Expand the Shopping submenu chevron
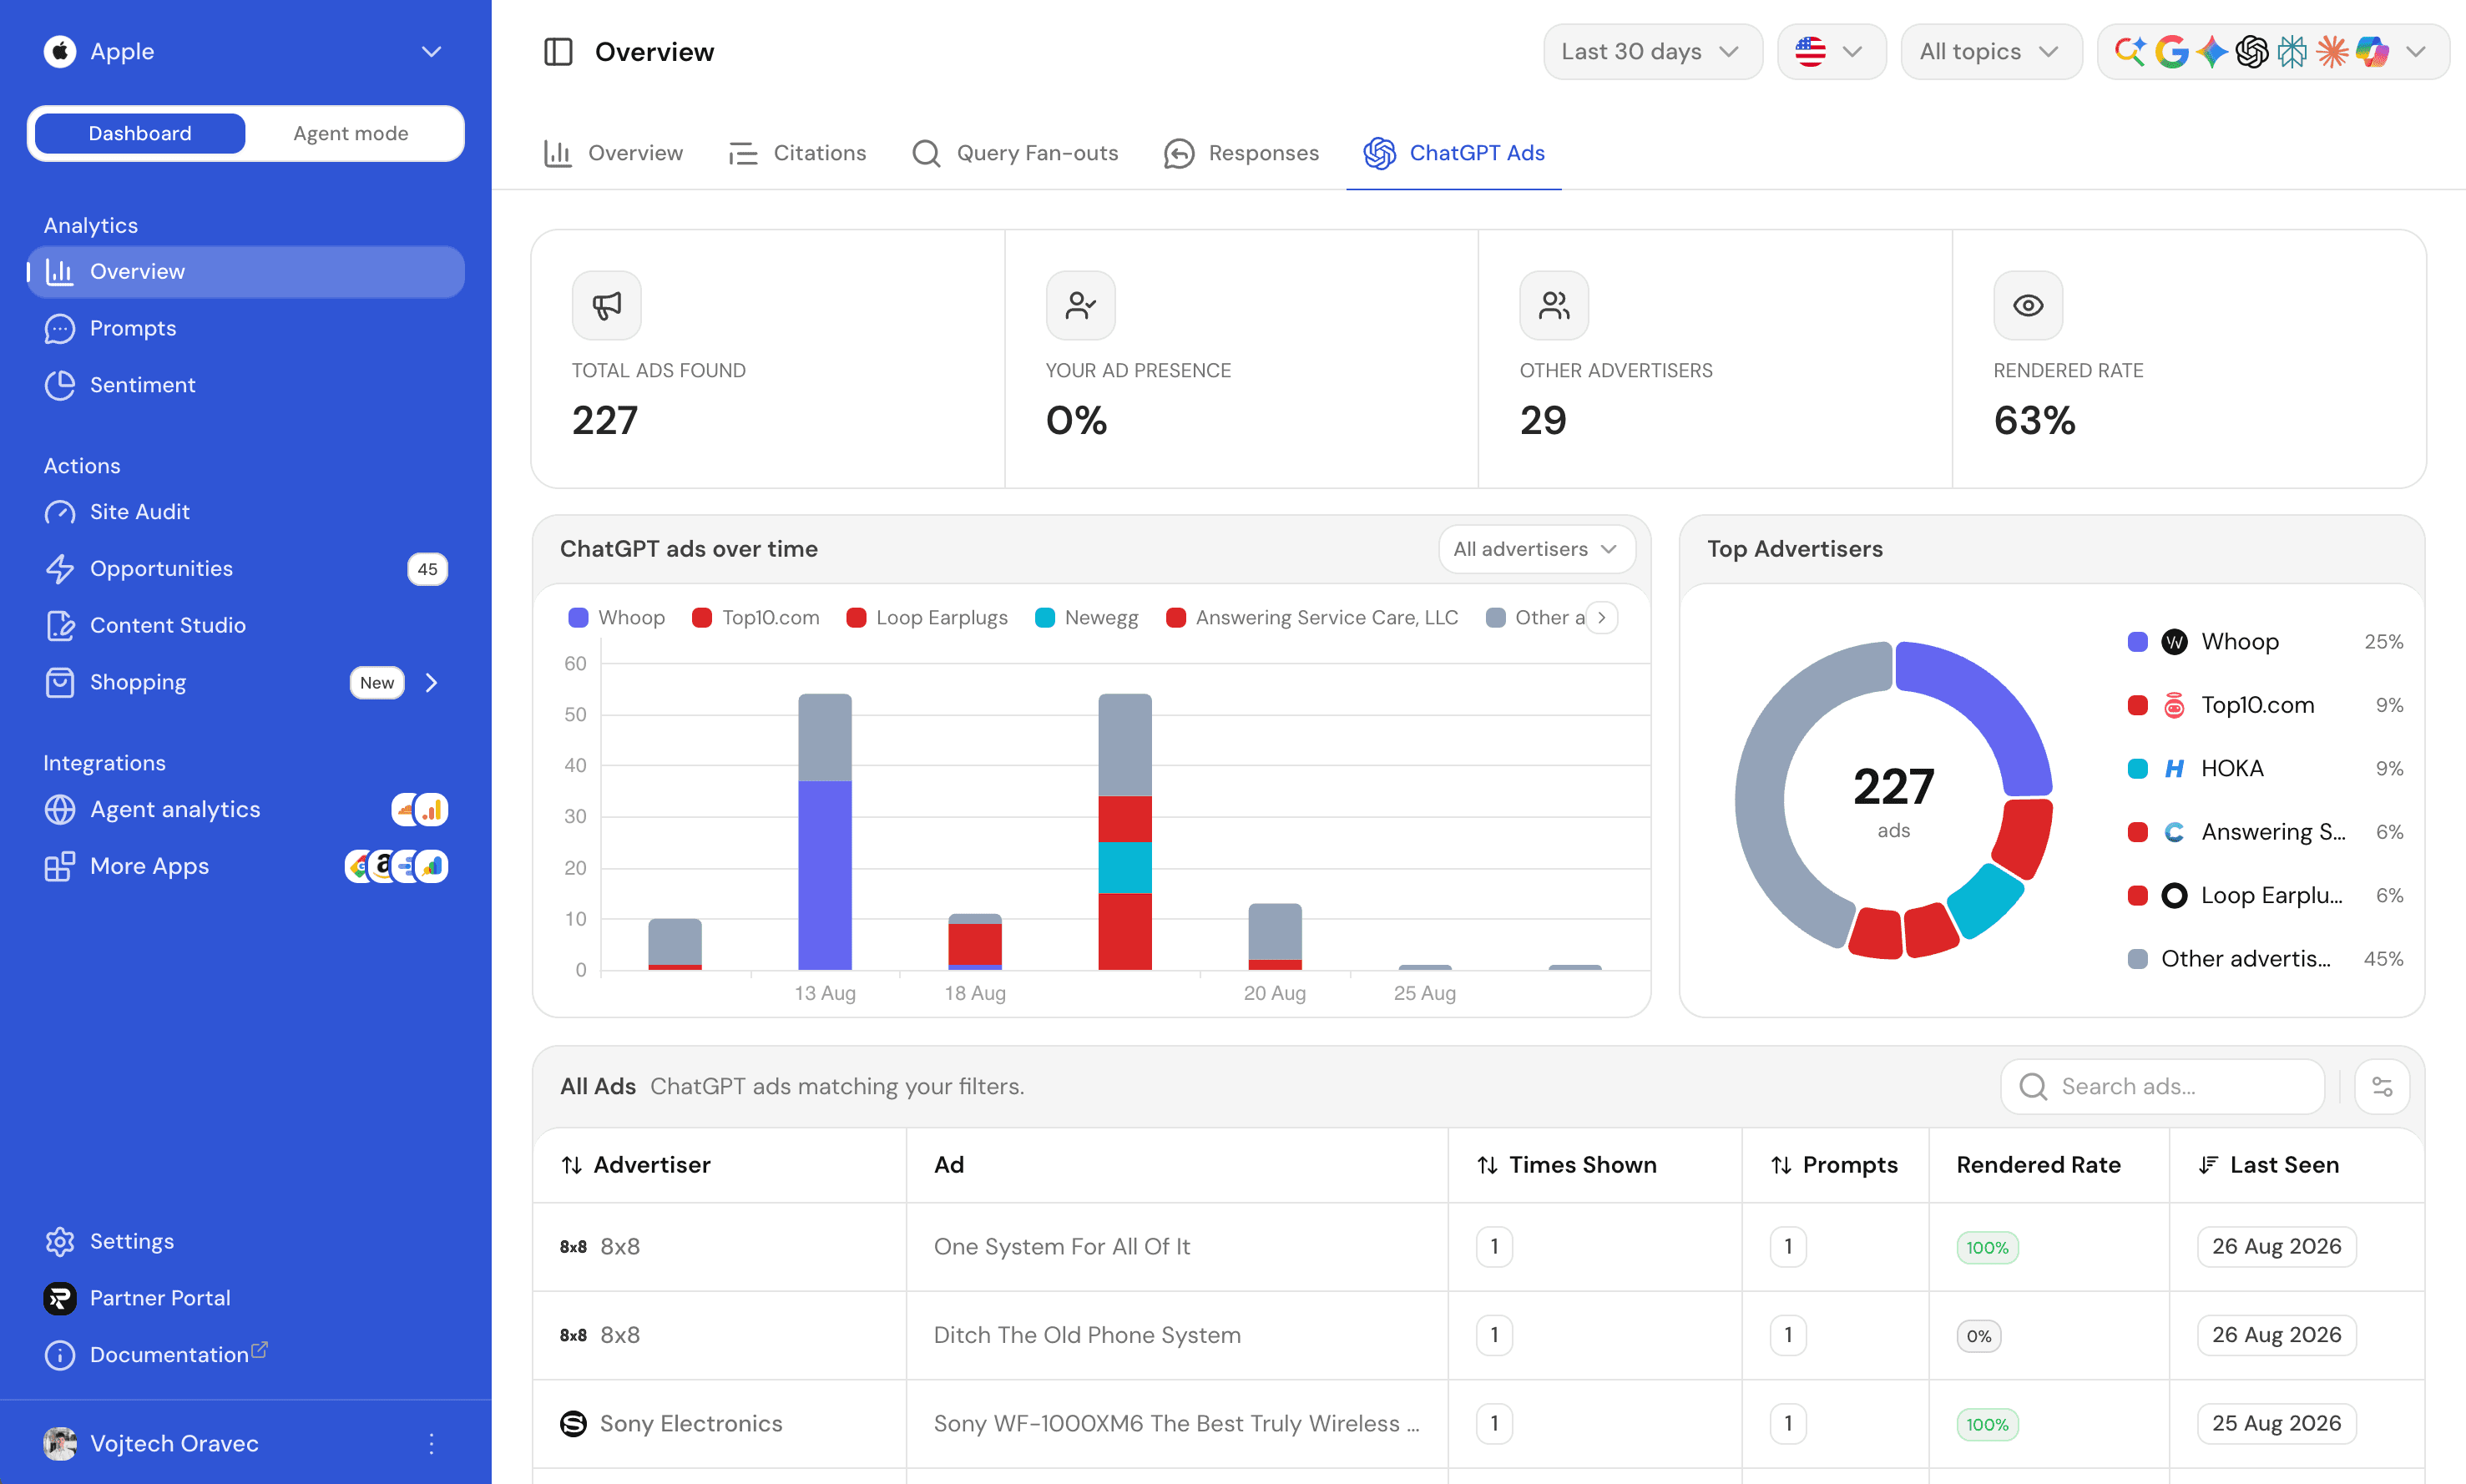2466x1484 pixels. pyautogui.click(x=431, y=682)
